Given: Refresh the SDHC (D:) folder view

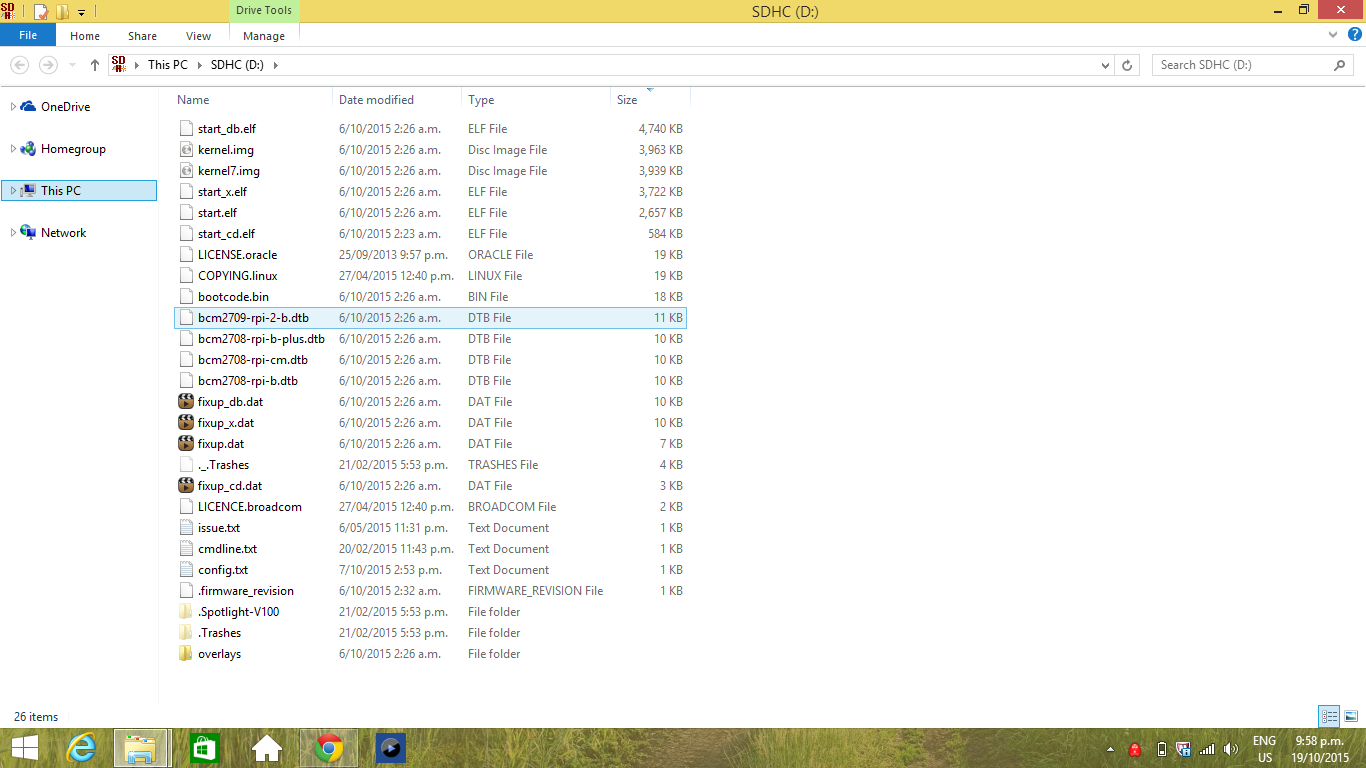Looking at the screenshot, I should 1128,65.
